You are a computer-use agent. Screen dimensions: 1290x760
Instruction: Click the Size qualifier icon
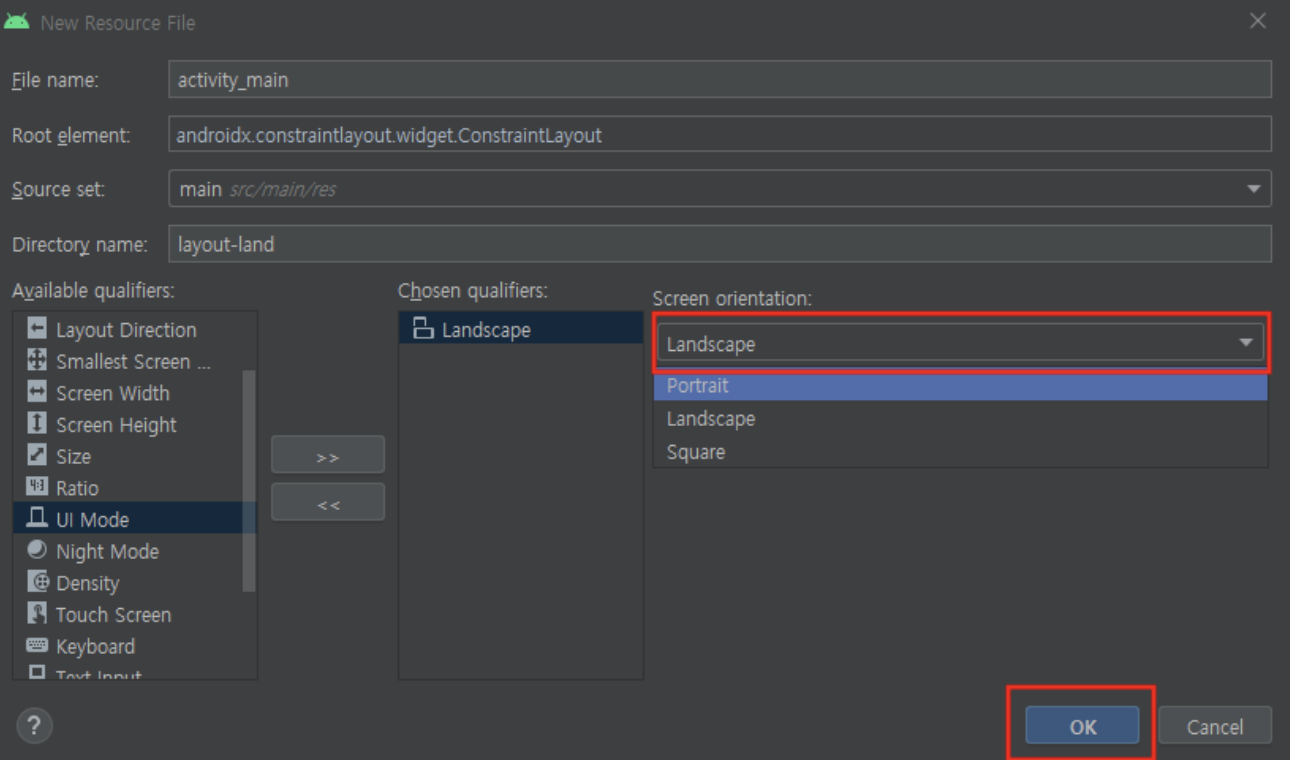click(x=37, y=456)
